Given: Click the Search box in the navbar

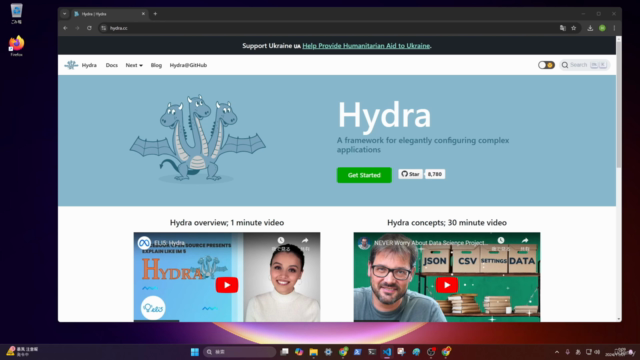Looking at the screenshot, I should pos(584,65).
